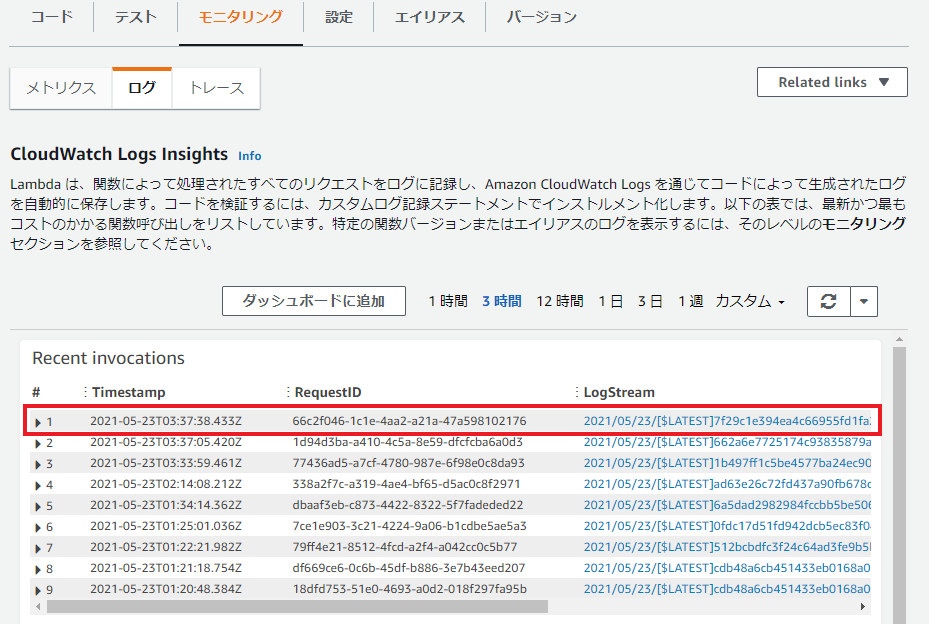Select RequestID 66c2f046-1c1e-4aa2-a21a-47a598102176
Viewport: 929px width, 624px height.
pos(409,421)
